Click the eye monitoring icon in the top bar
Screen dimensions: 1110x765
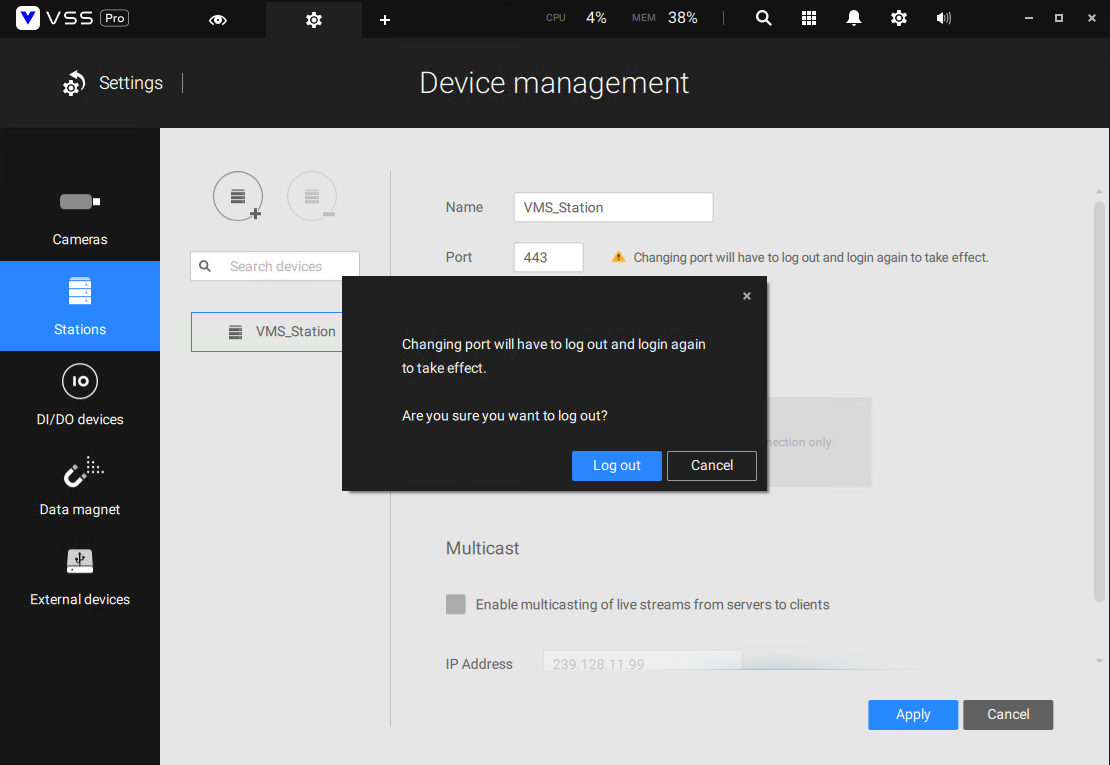click(x=217, y=17)
